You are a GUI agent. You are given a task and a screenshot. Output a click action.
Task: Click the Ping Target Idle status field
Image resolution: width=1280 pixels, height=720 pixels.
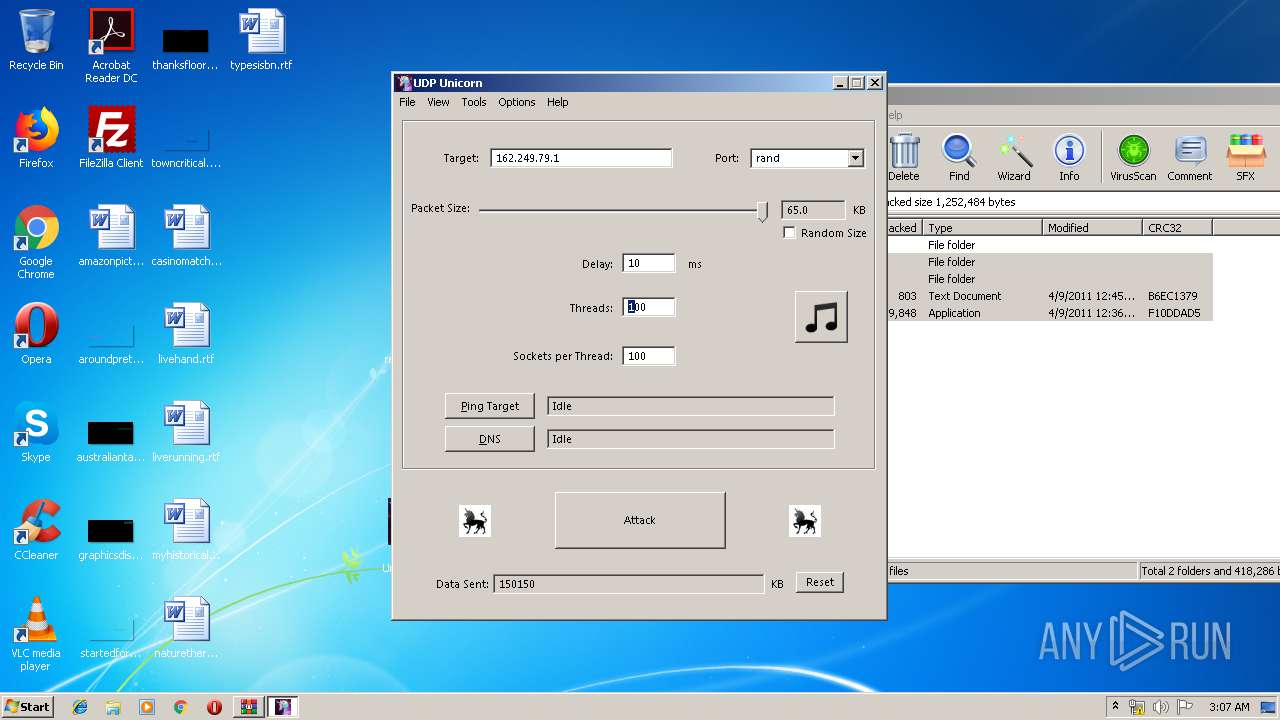pyautogui.click(x=690, y=406)
